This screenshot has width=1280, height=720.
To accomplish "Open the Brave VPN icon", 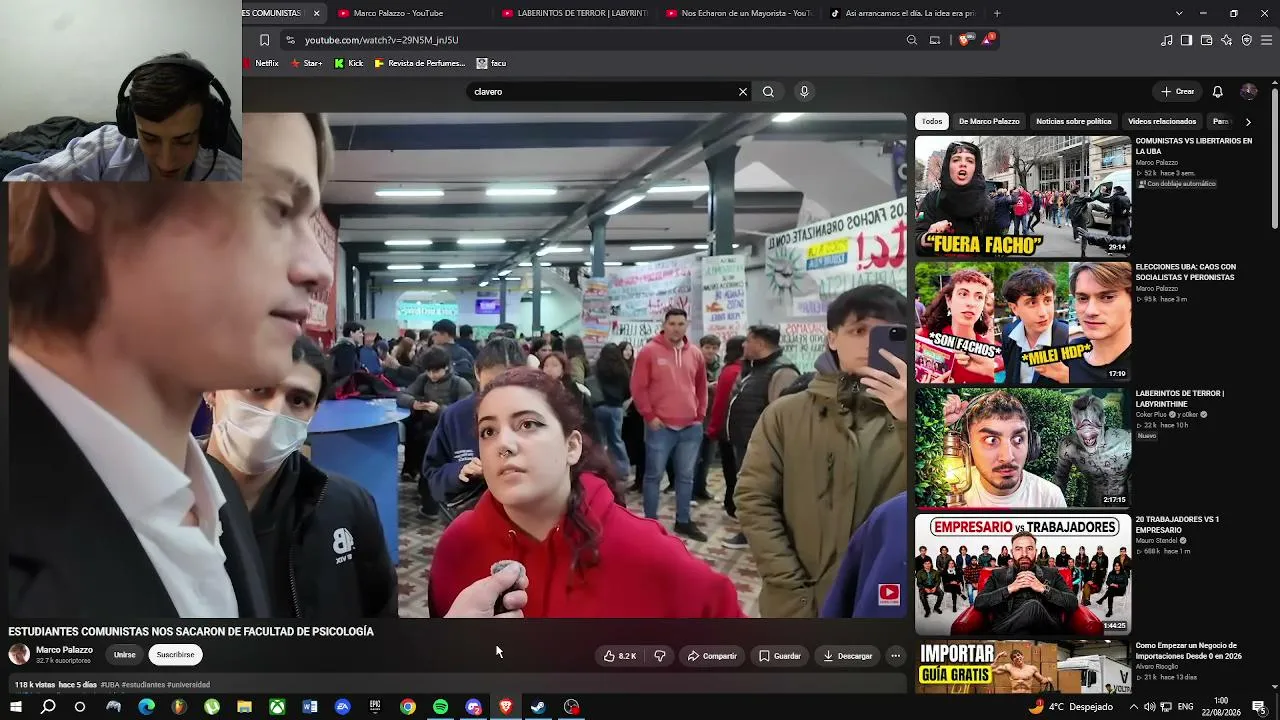I will [1247, 40].
